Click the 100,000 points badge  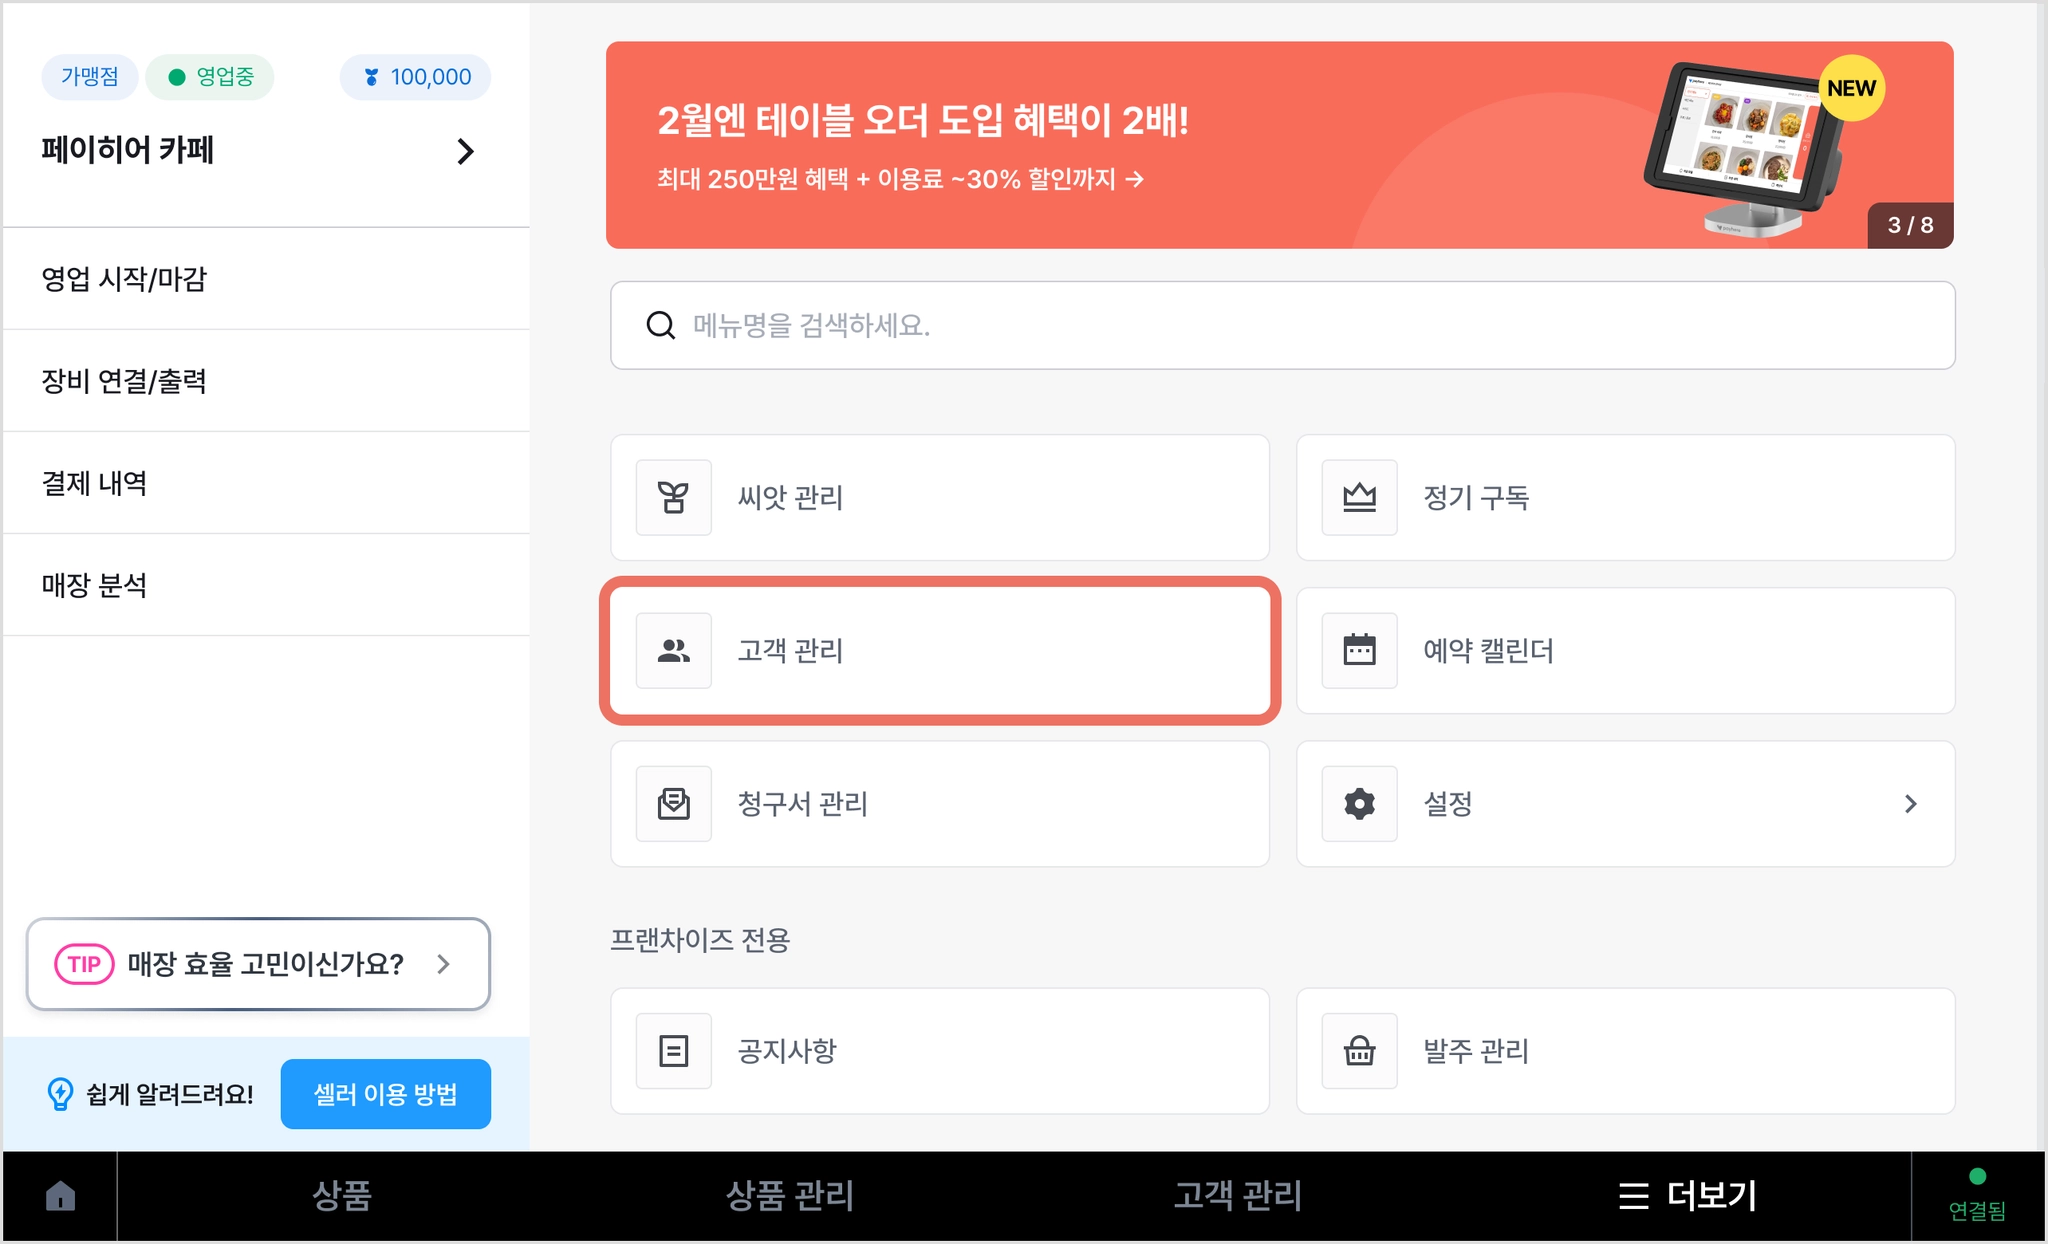pos(415,77)
